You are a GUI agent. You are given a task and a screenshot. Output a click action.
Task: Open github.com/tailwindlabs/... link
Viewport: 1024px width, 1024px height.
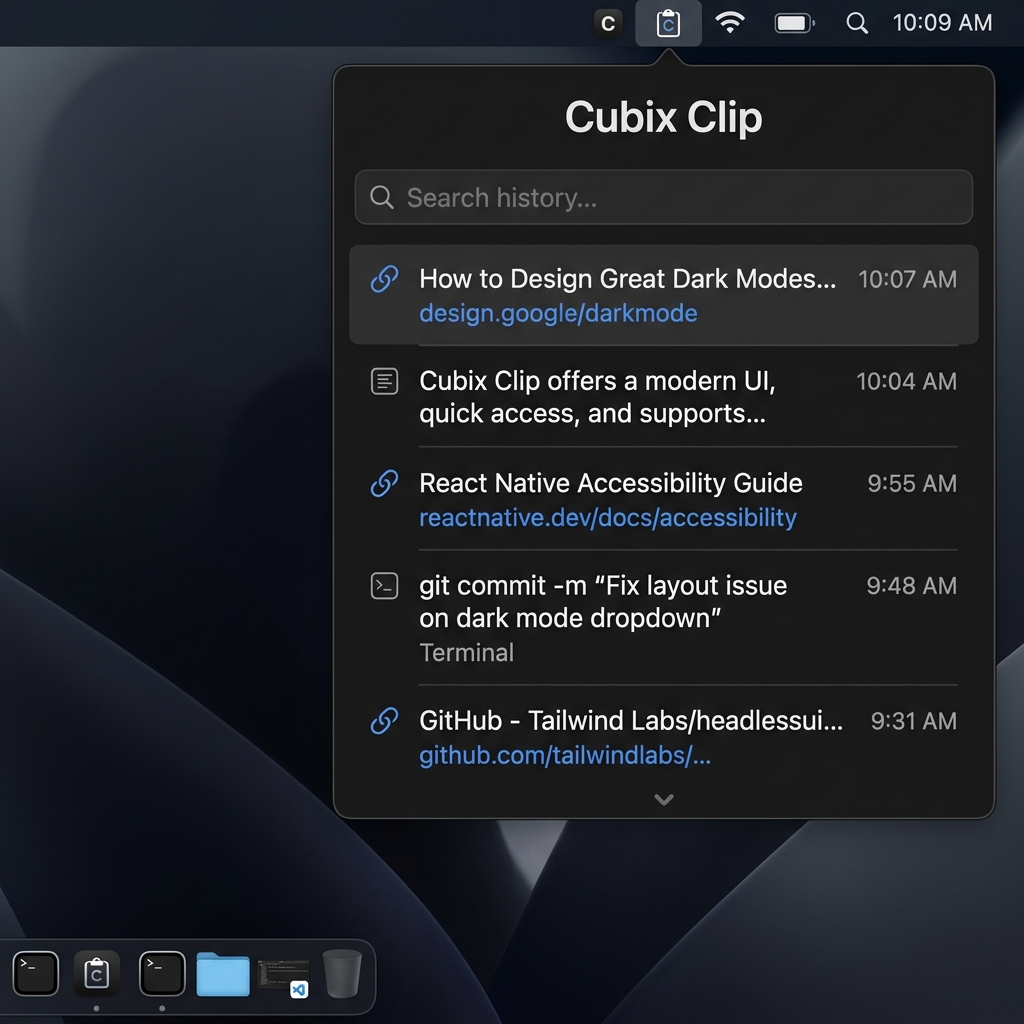click(x=565, y=756)
